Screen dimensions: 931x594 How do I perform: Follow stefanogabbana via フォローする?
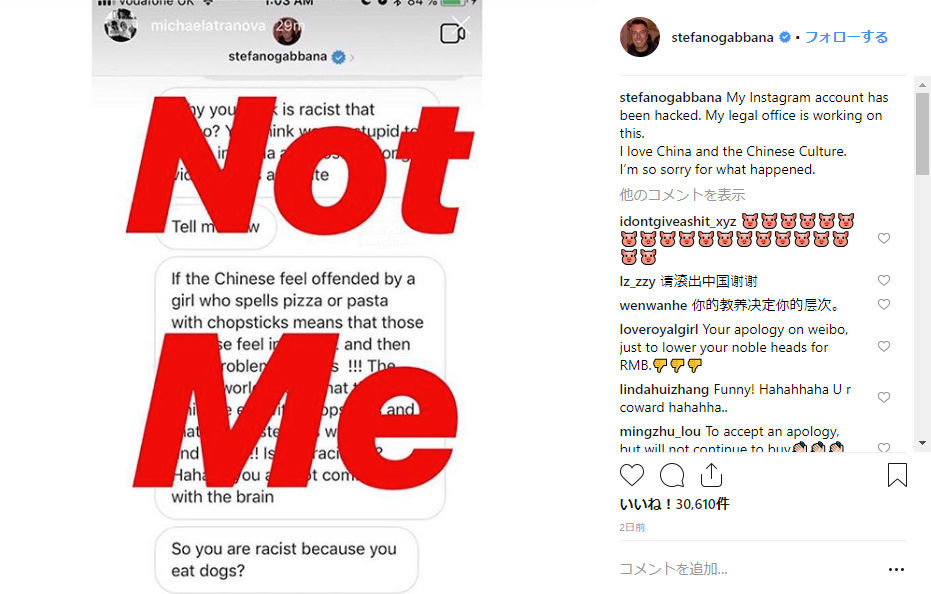[x=846, y=37]
